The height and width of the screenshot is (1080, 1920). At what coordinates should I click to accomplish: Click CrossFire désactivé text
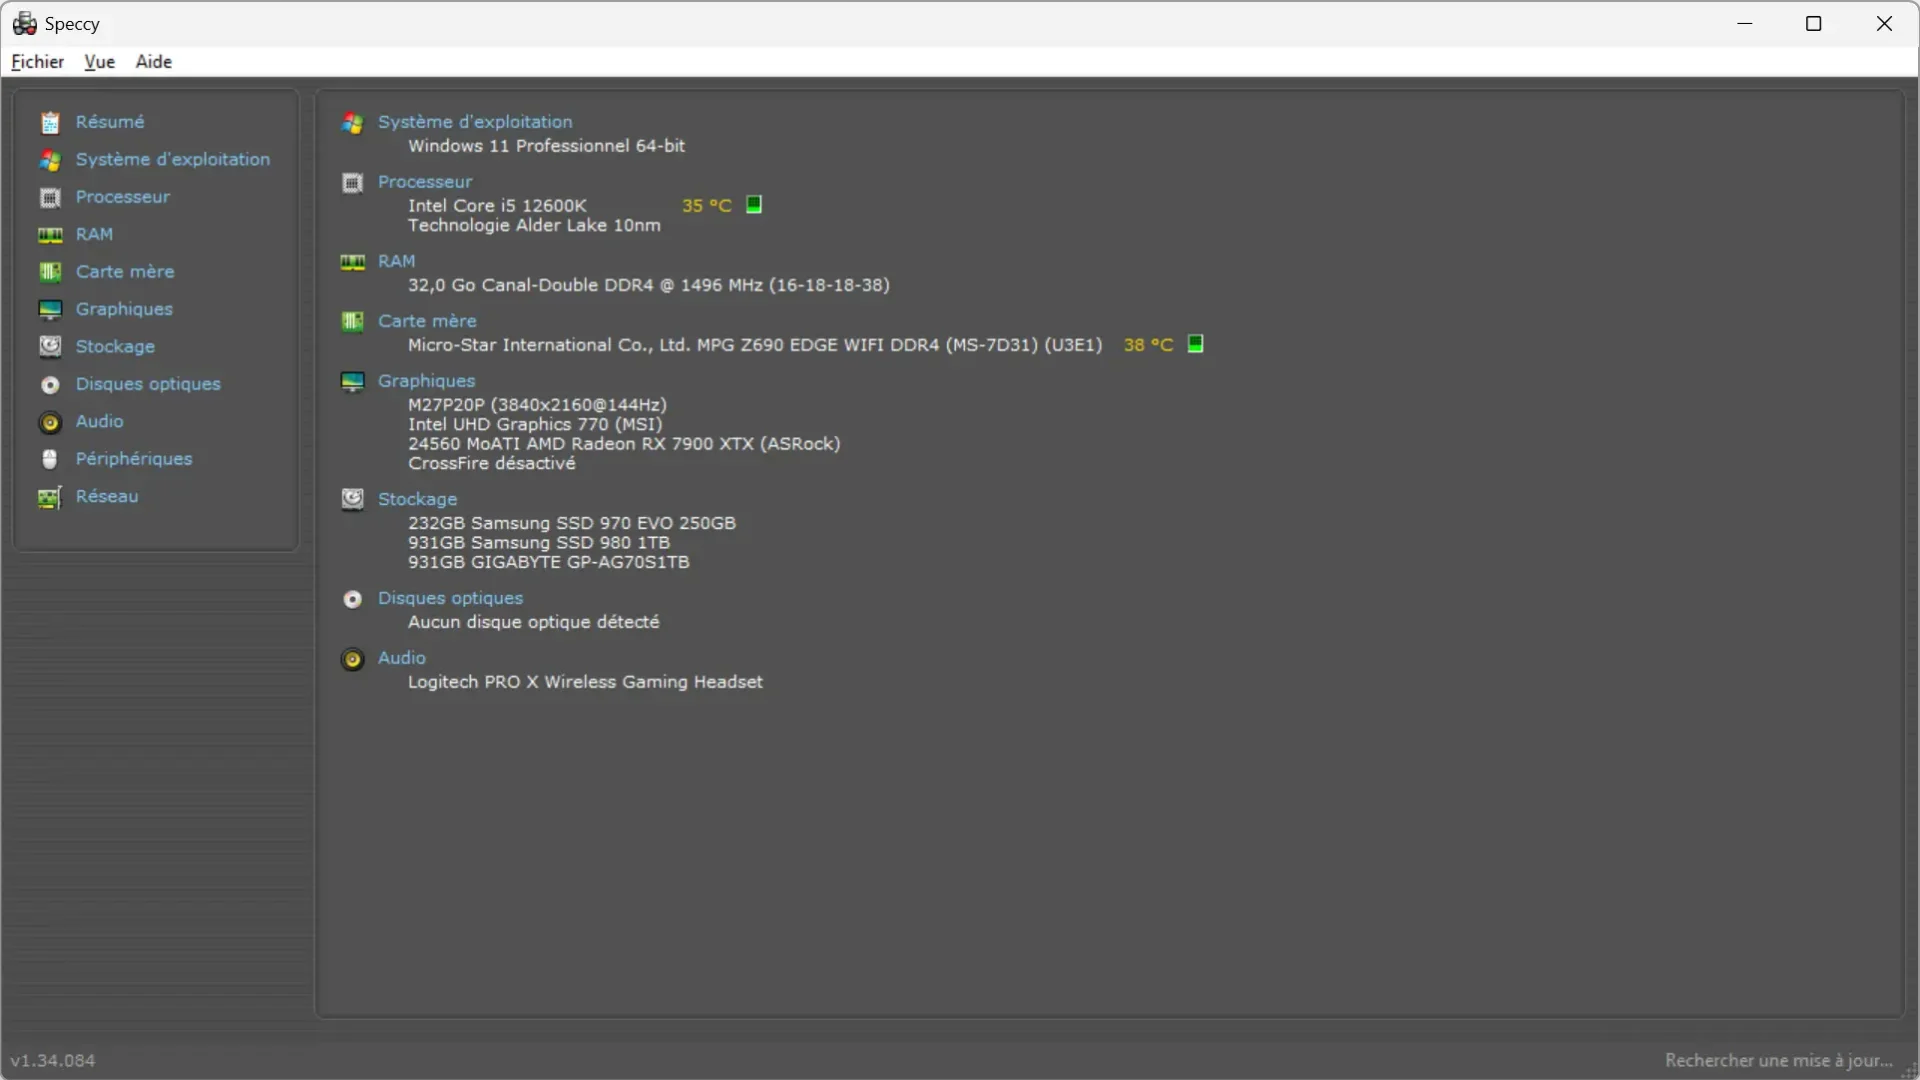coord(491,464)
